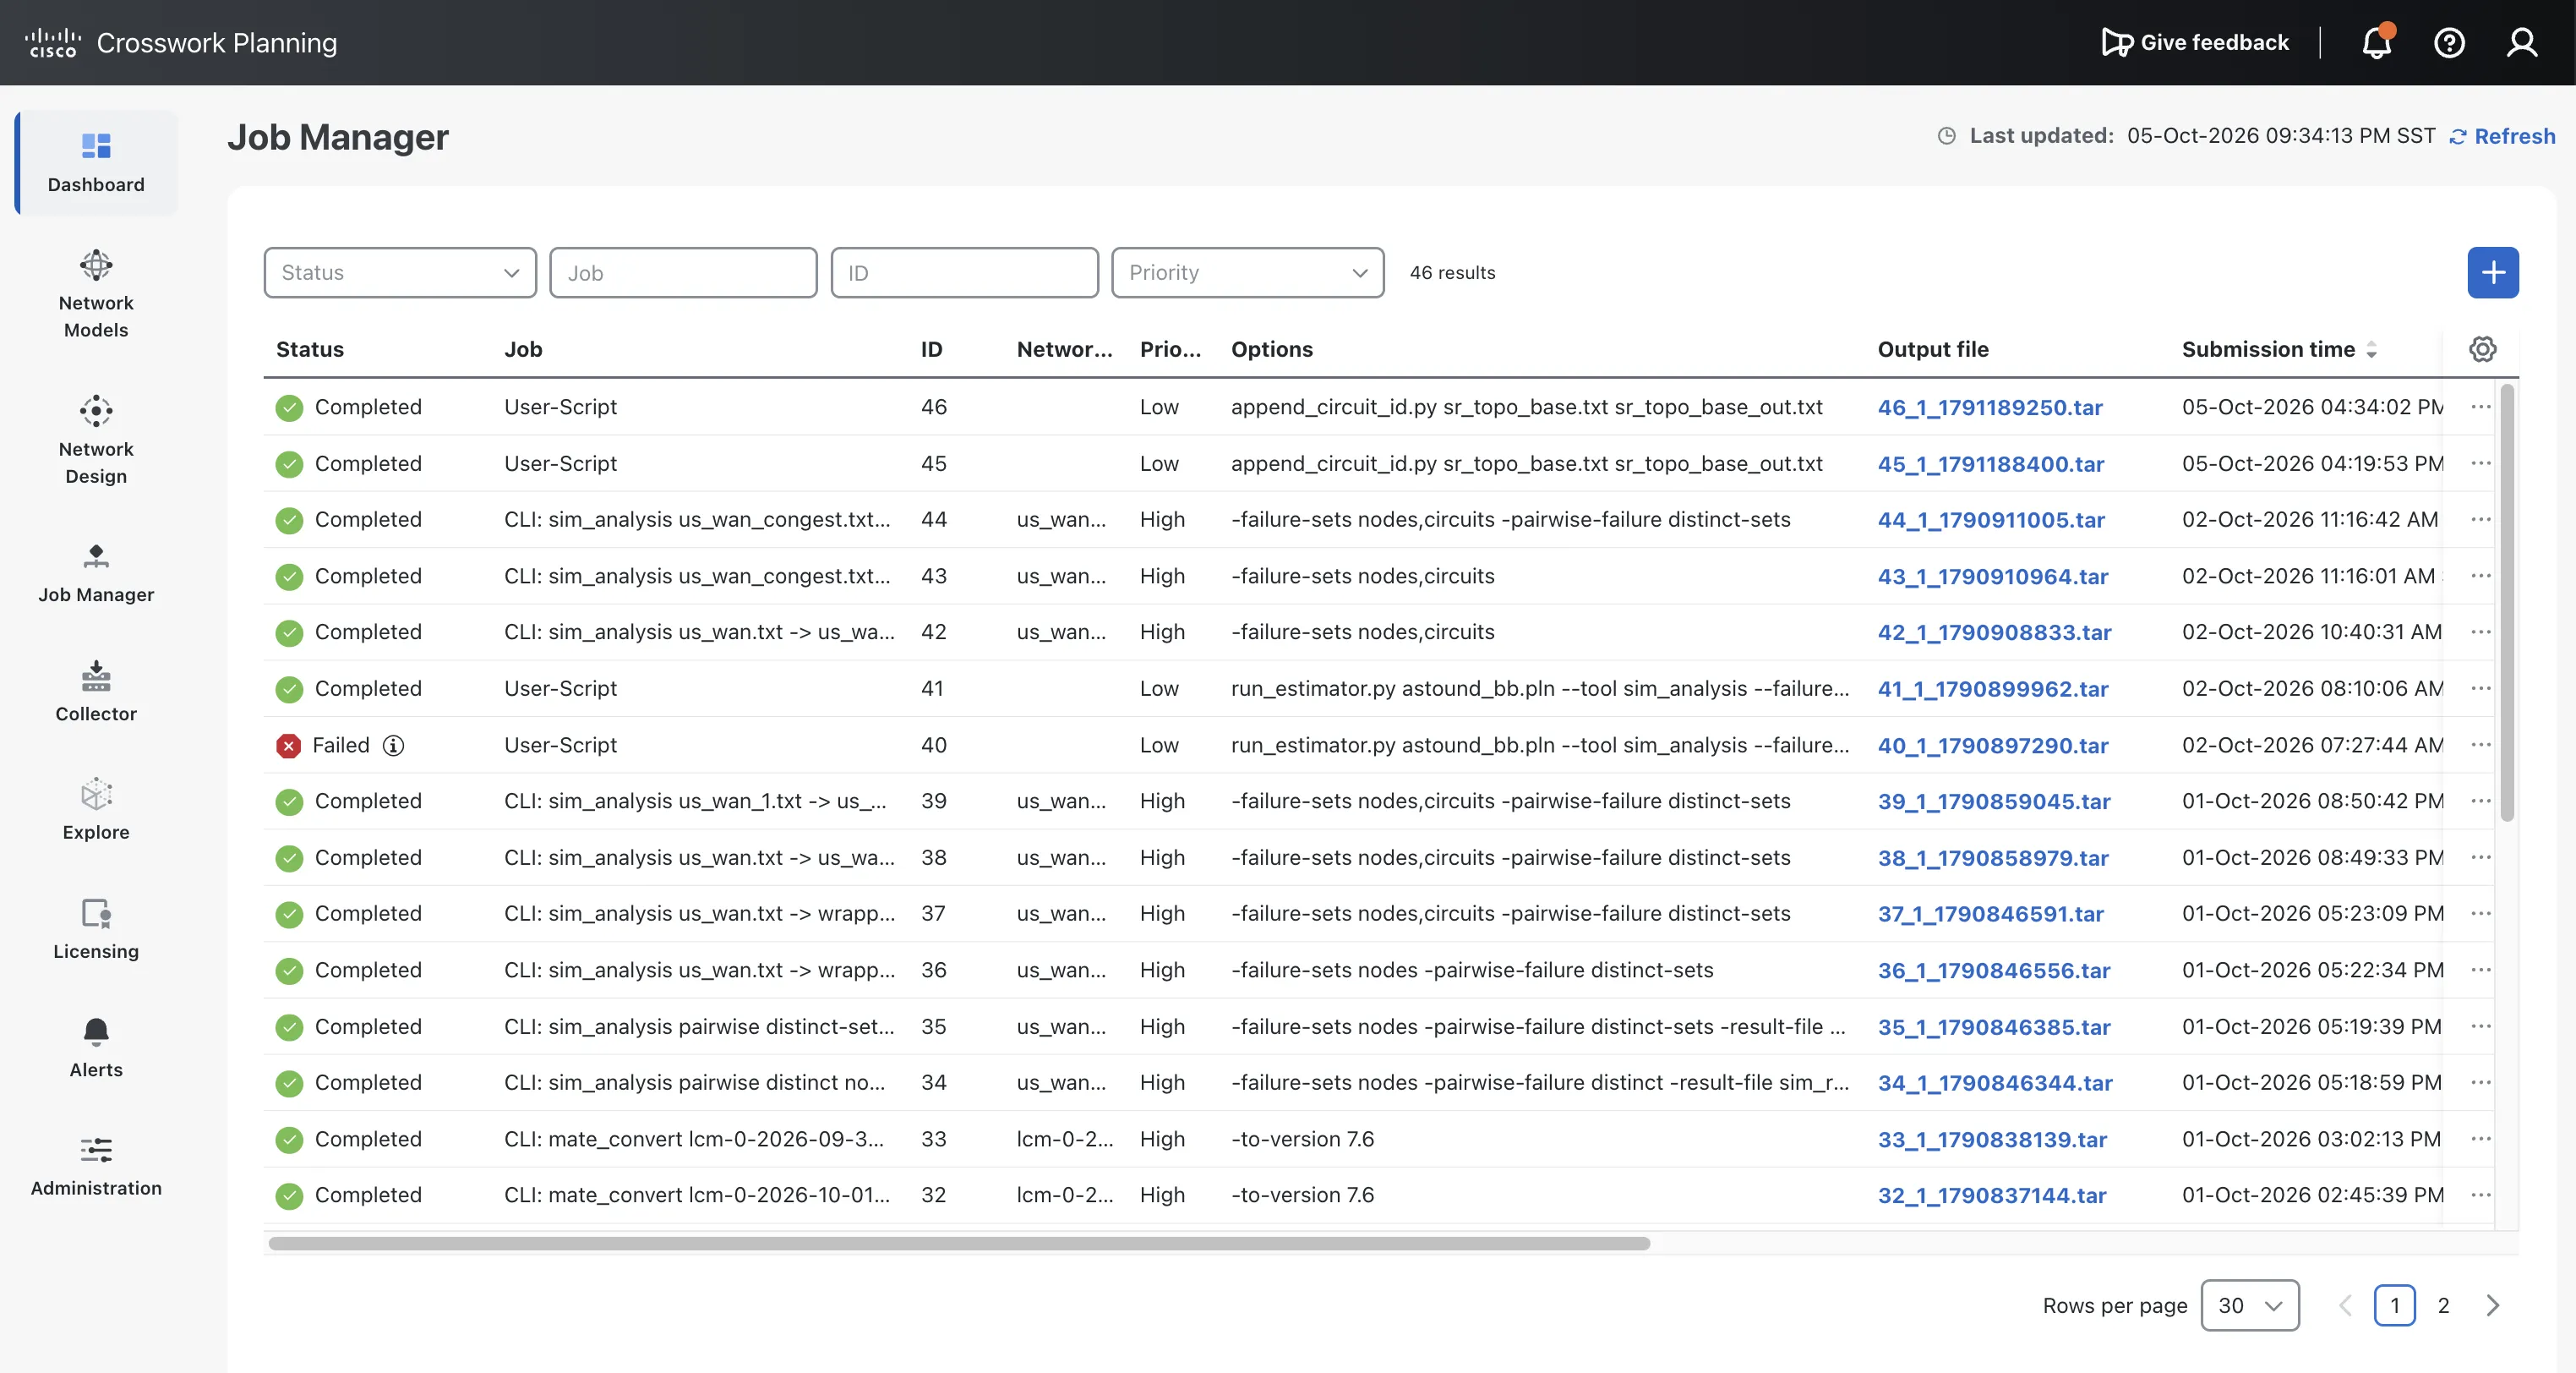Open the Licensing section
The width and height of the screenshot is (2576, 1373).
[x=96, y=929]
